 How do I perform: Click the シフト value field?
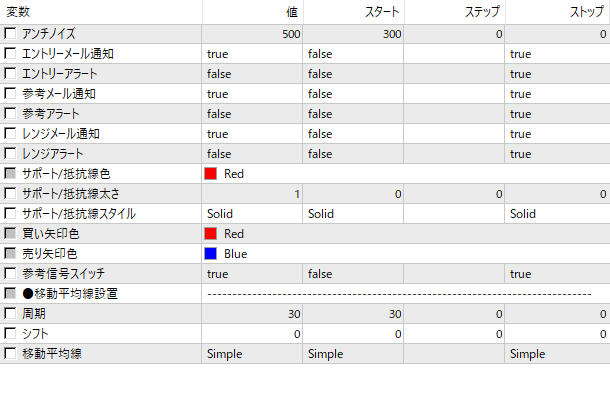(x=252, y=334)
